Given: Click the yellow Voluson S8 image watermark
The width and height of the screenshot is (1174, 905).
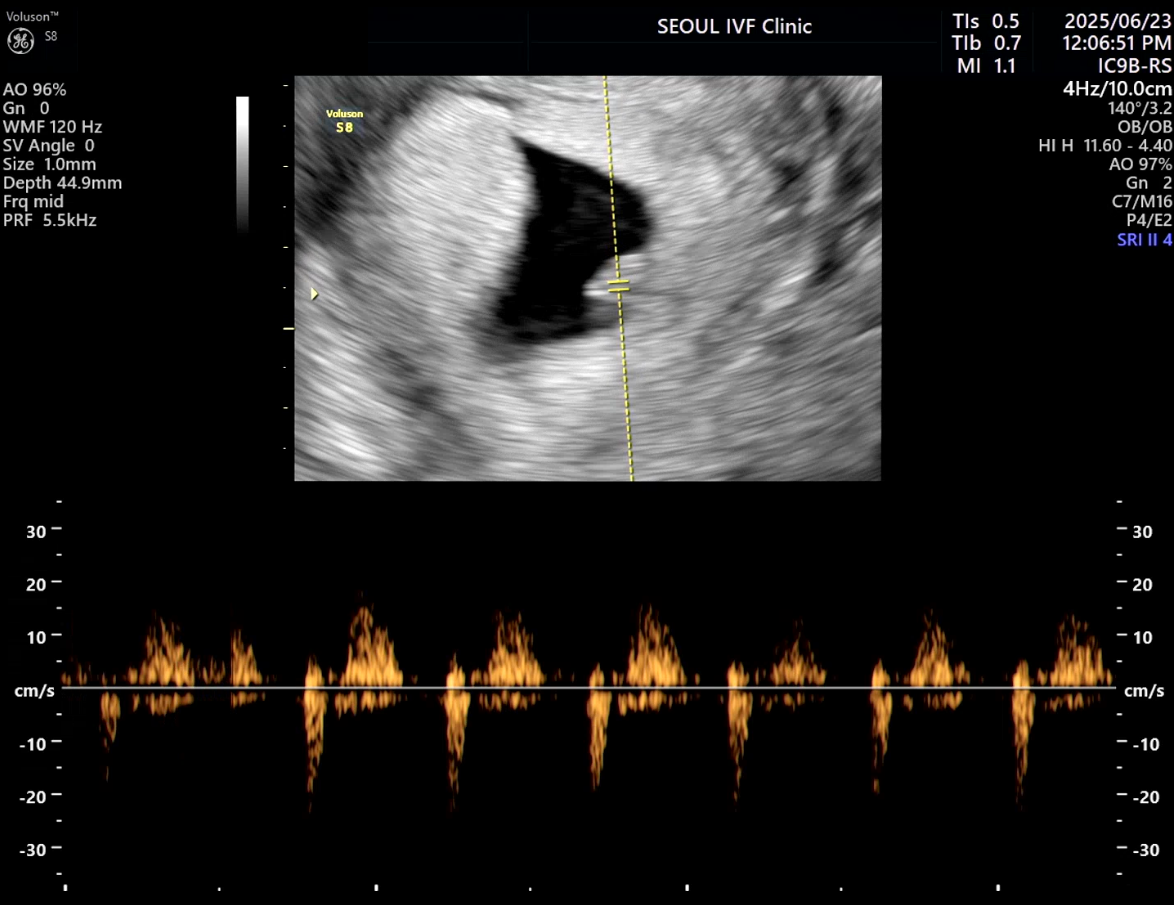Looking at the screenshot, I should pos(344,120).
